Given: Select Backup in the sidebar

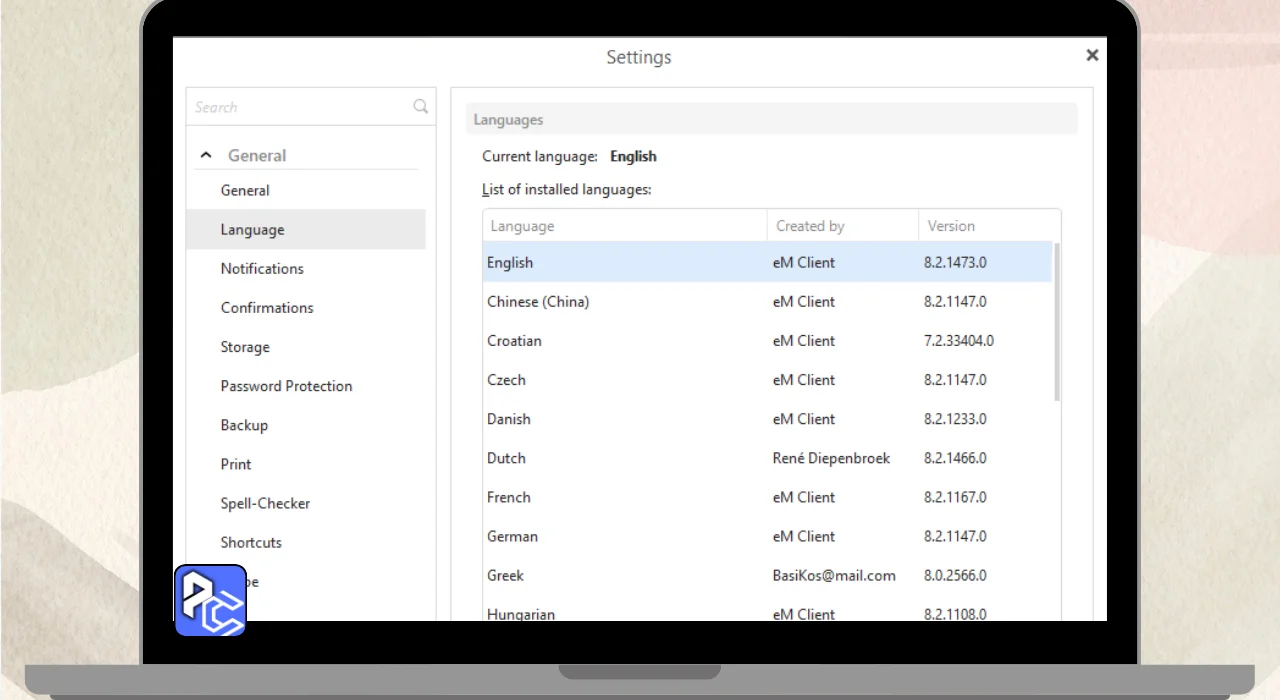Looking at the screenshot, I should click(x=244, y=425).
